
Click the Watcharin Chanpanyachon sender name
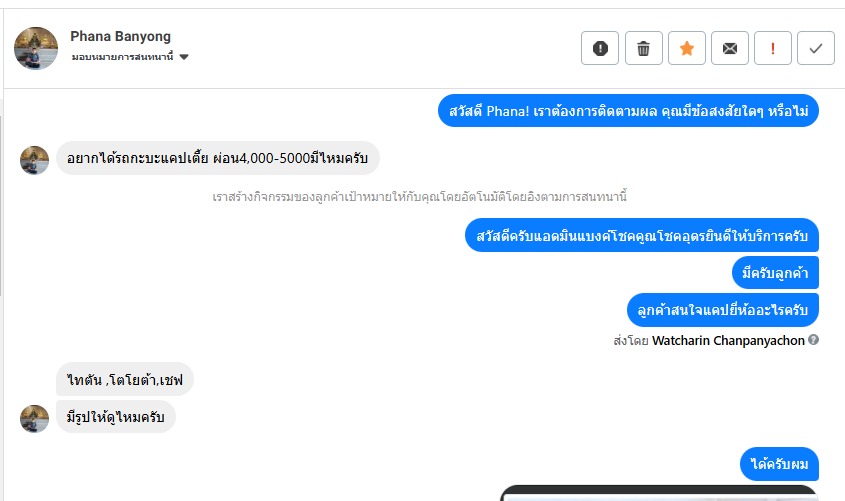728,340
